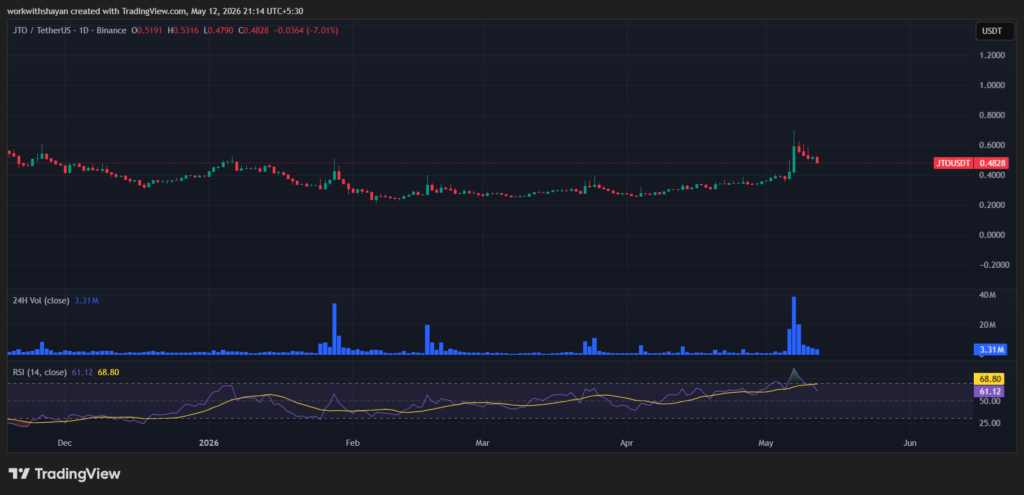
Task: Click the Mar label on time axis
Action: click(x=482, y=443)
